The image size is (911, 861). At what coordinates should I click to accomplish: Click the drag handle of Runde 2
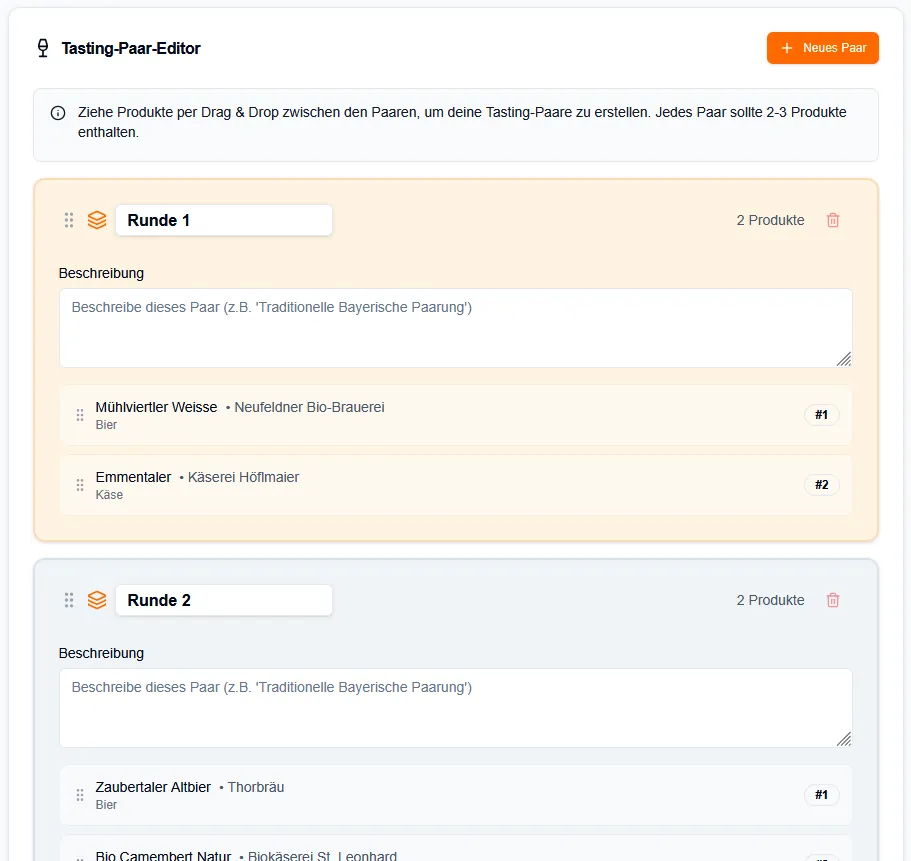[x=69, y=600]
